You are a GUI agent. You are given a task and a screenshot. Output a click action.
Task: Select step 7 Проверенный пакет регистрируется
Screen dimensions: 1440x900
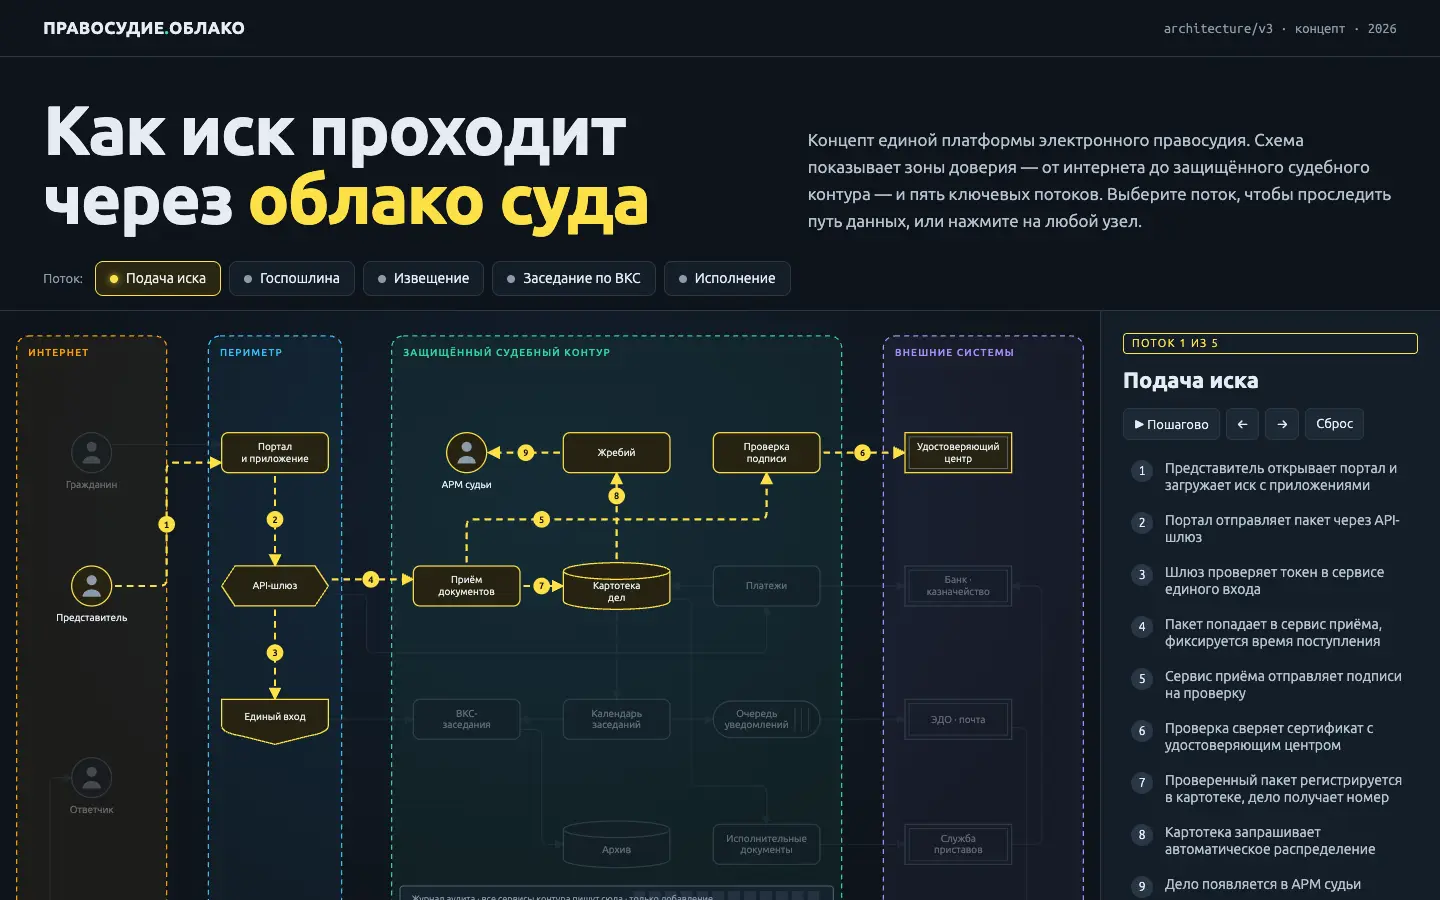point(1270,789)
